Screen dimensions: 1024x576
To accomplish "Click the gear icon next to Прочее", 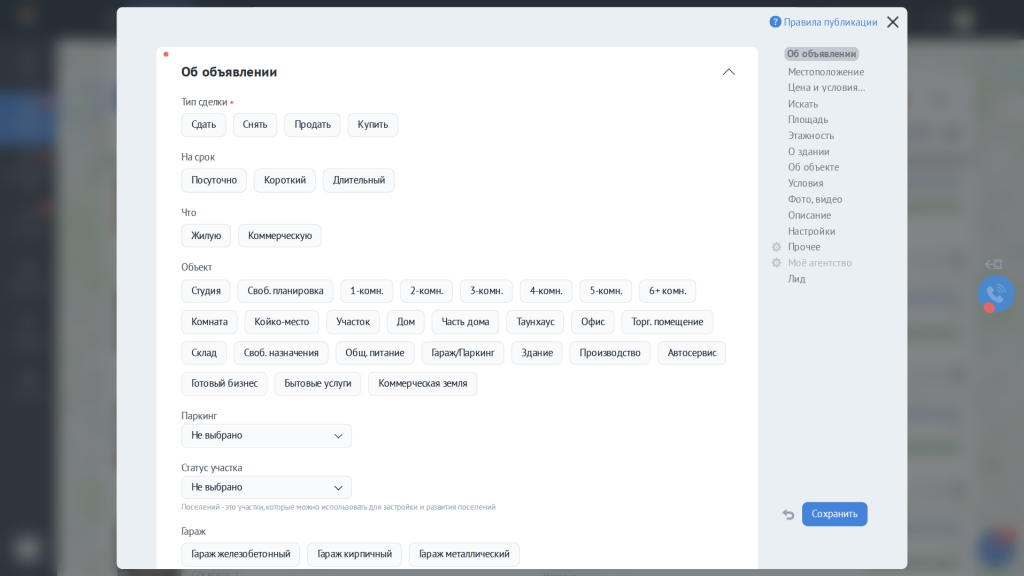I will click(776, 246).
